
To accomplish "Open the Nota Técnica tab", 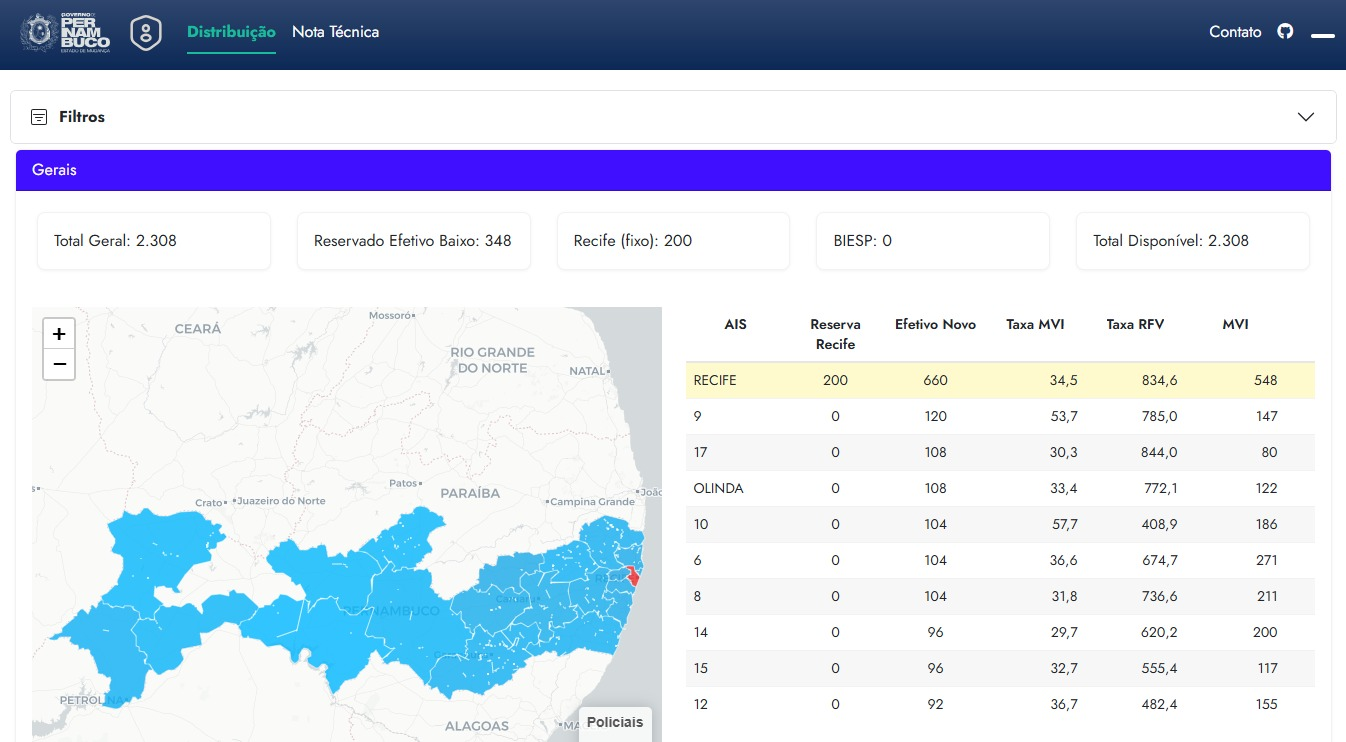I will pos(335,32).
